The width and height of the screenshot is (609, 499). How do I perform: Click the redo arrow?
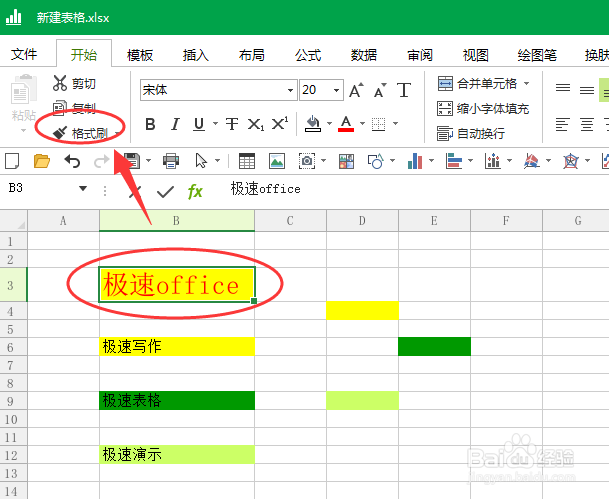coord(101,161)
